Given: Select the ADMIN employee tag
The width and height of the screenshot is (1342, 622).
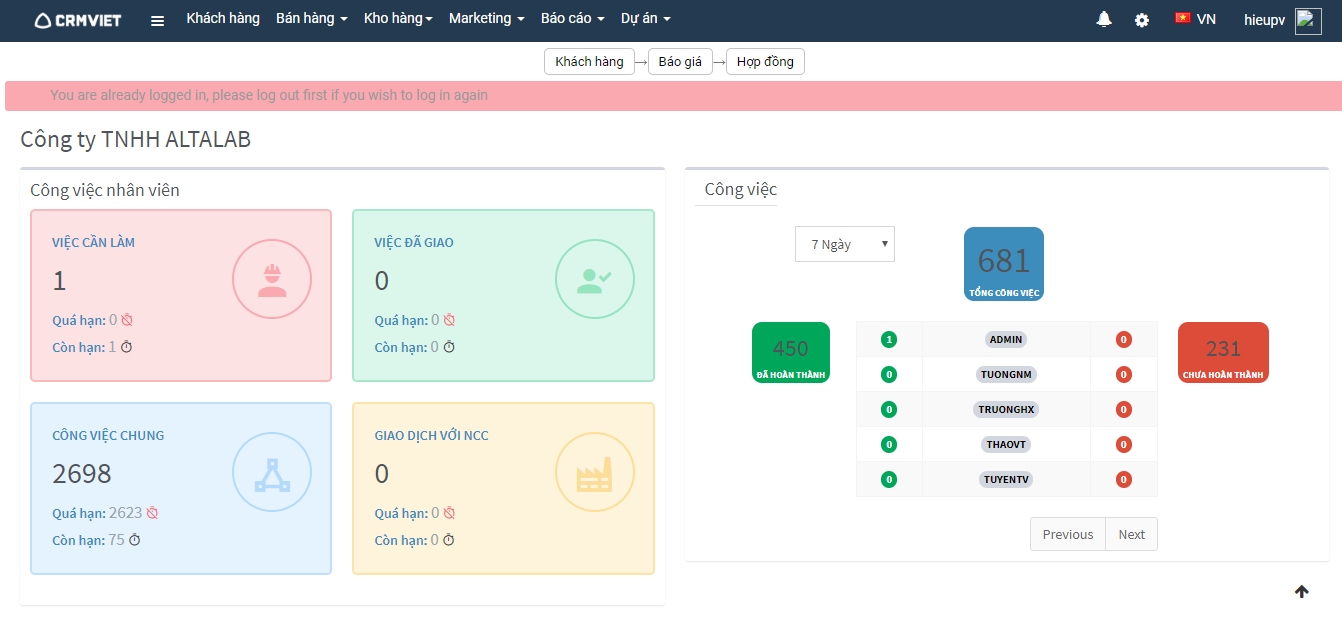Looking at the screenshot, I should tap(1006, 339).
